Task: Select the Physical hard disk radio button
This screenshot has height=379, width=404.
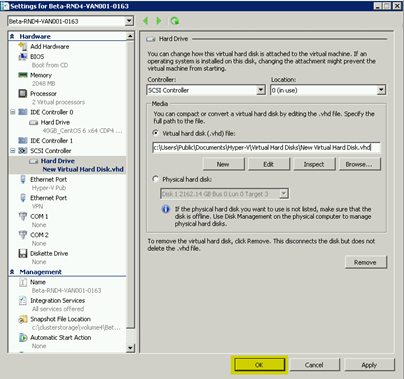Action: [x=155, y=179]
